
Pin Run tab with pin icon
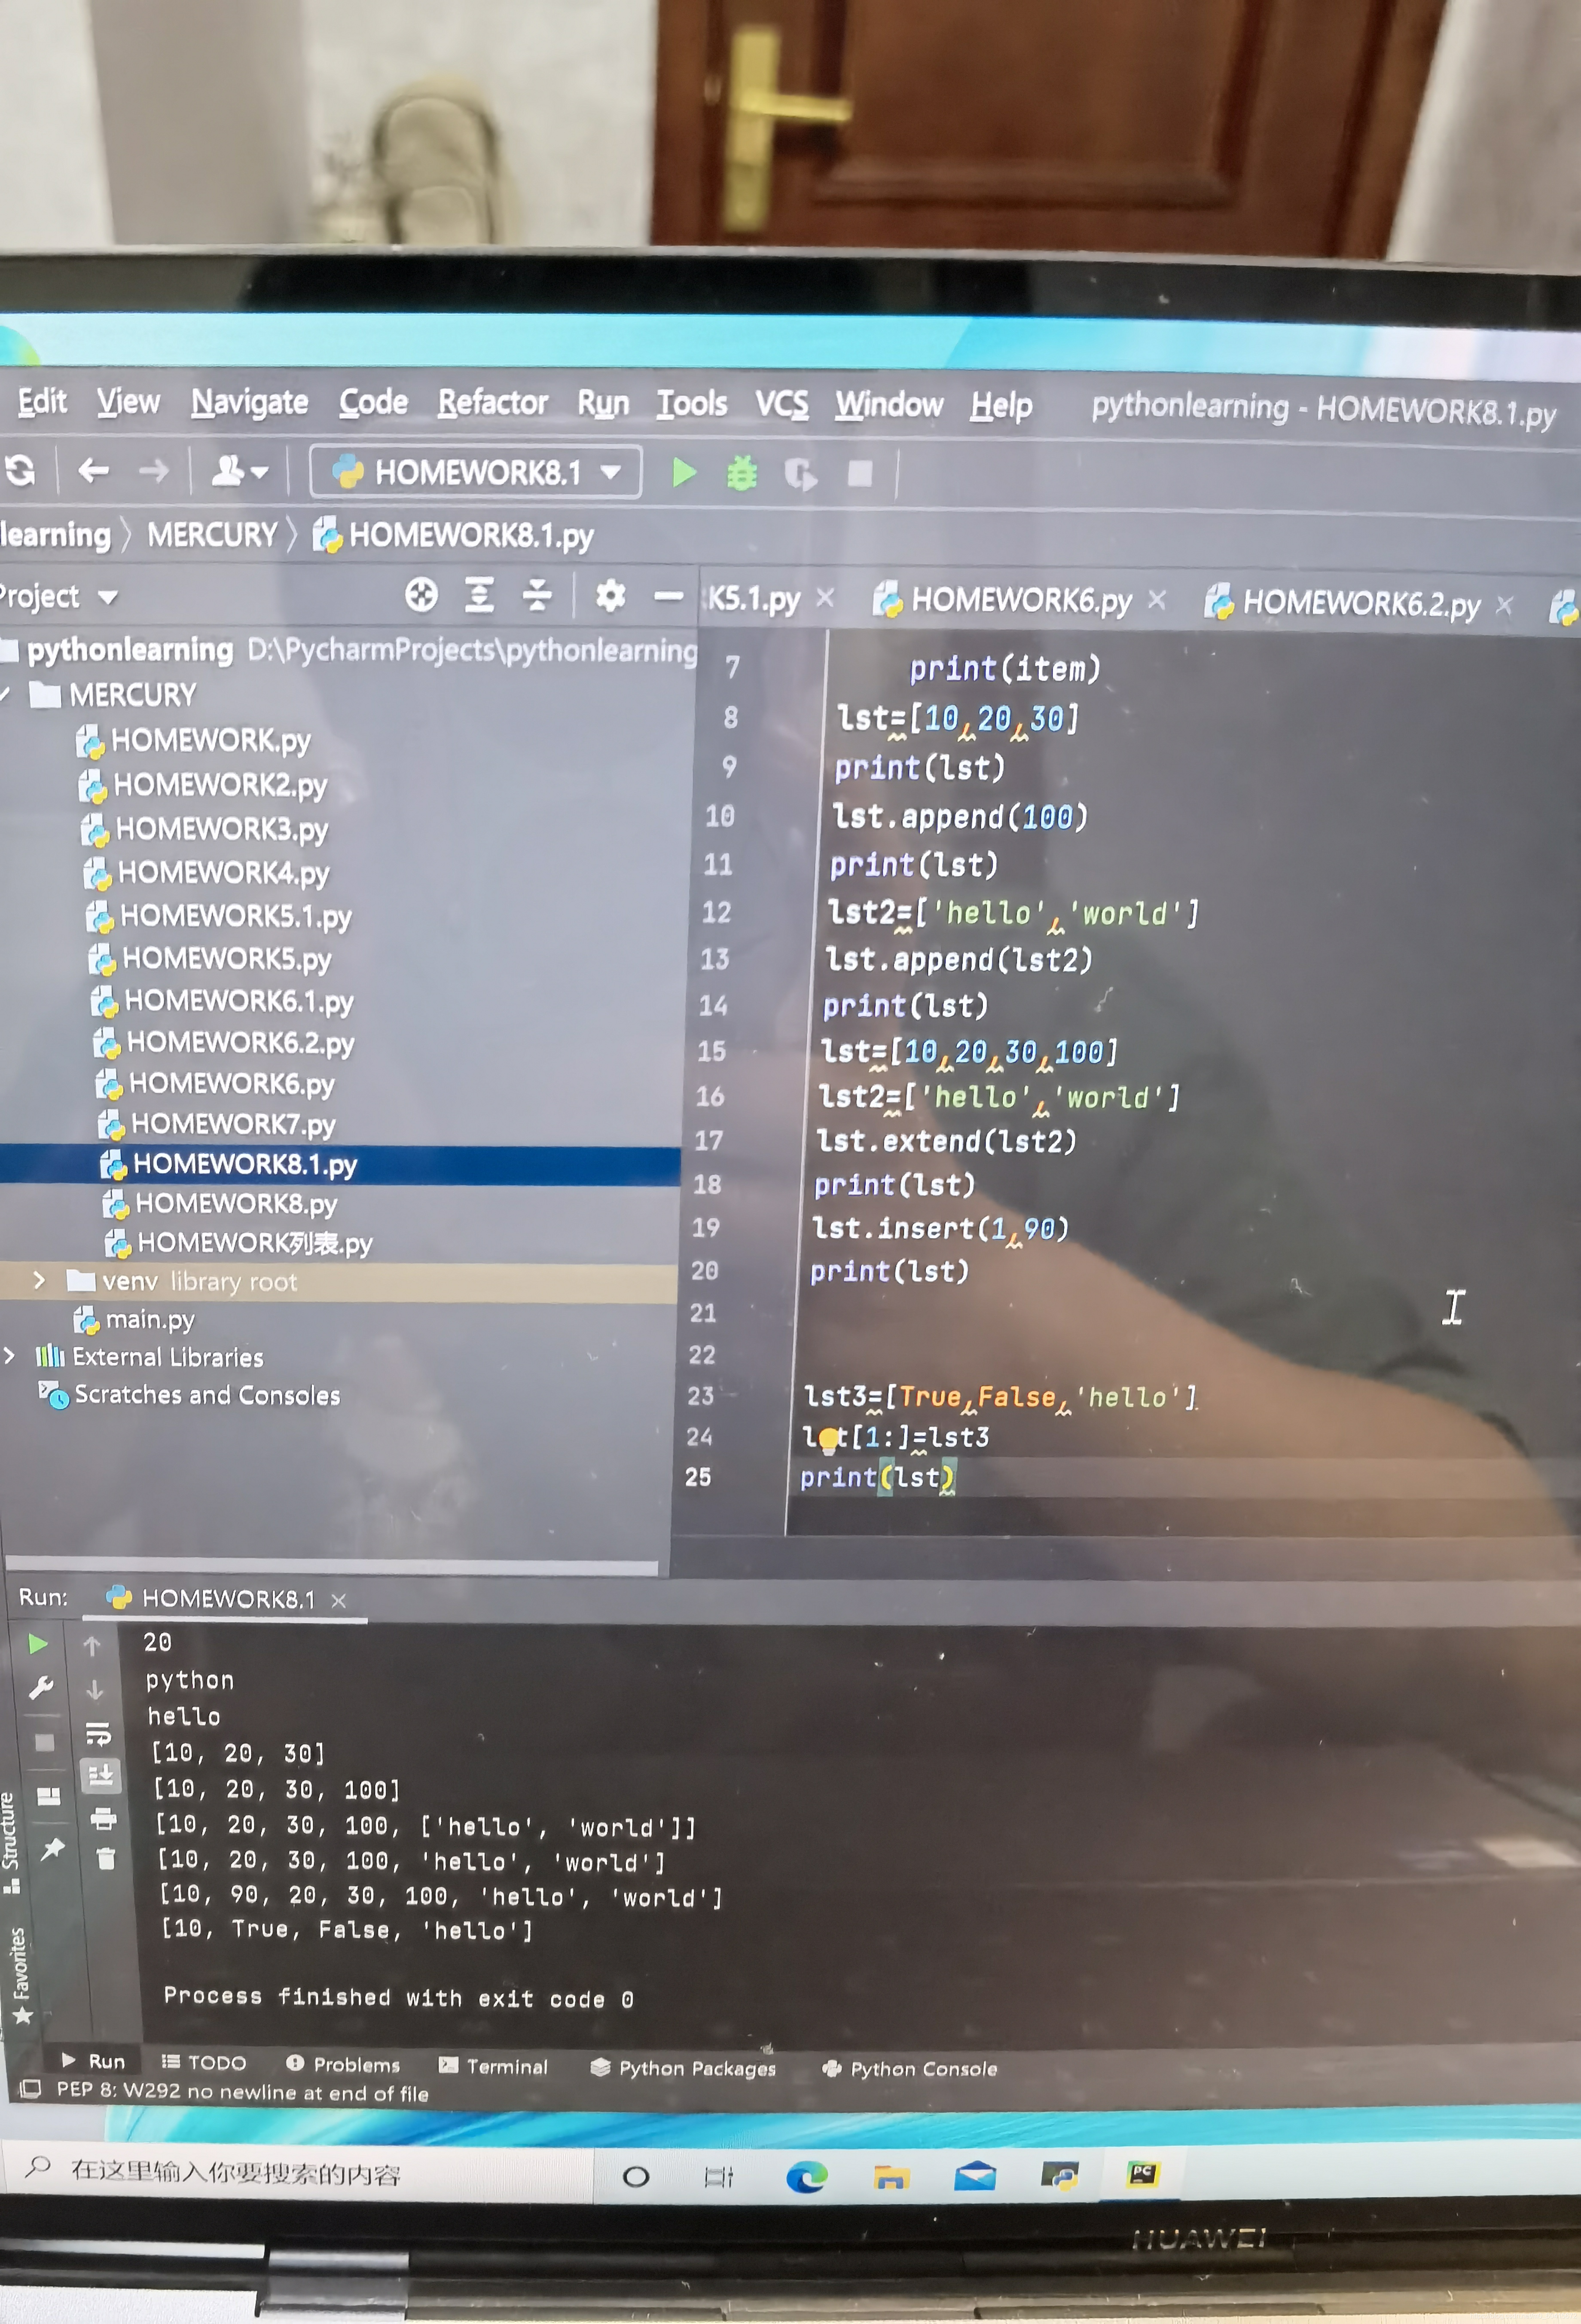click(x=52, y=1849)
